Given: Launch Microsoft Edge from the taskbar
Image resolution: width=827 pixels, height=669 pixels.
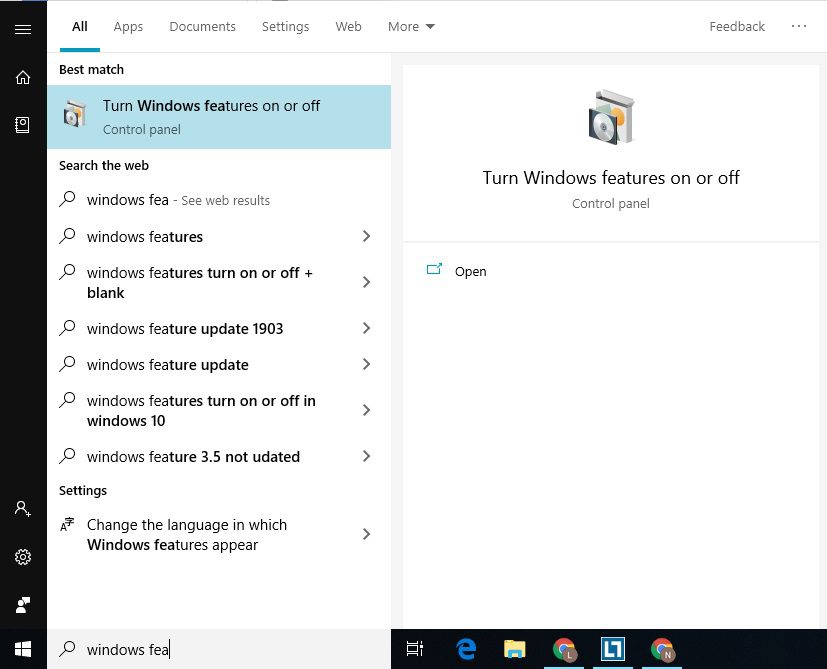Looking at the screenshot, I should click(x=465, y=649).
